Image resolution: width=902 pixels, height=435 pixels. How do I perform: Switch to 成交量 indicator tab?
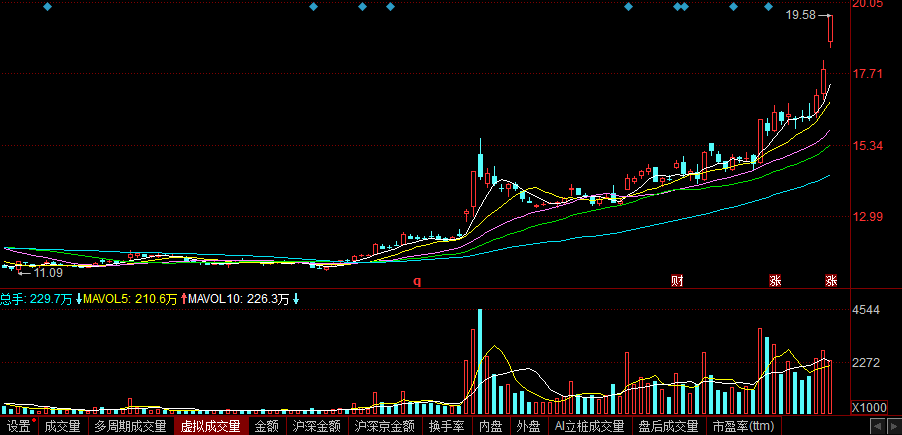coord(62,427)
